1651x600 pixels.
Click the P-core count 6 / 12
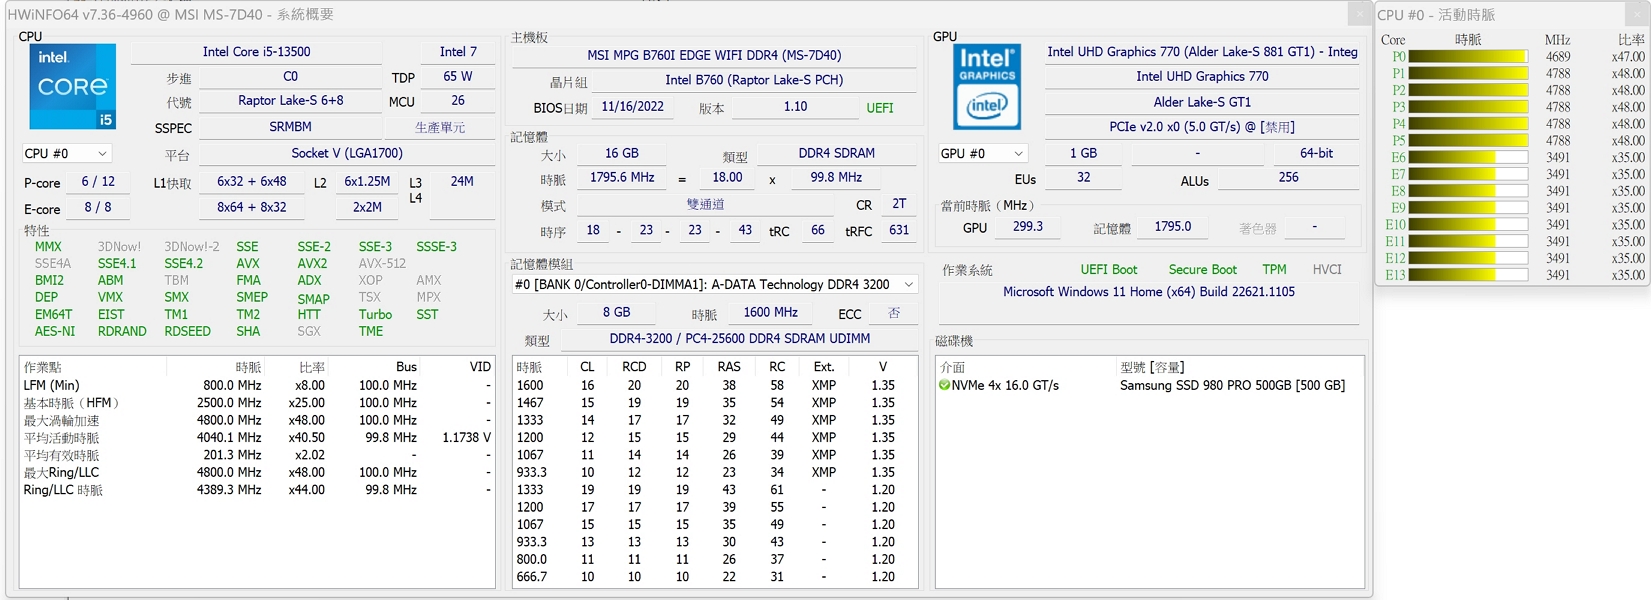pos(98,181)
